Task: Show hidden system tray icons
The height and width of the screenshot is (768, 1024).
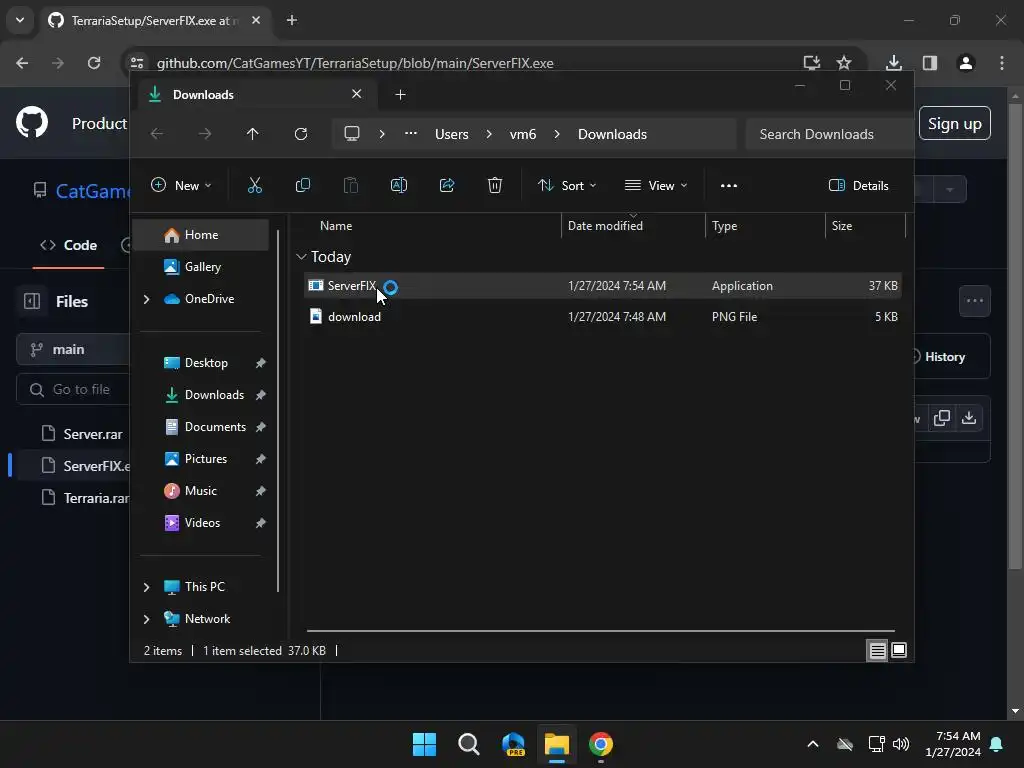Action: coord(813,744)
